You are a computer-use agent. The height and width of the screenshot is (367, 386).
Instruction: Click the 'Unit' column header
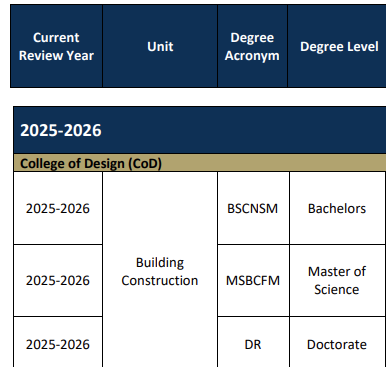tap(160, 46)
